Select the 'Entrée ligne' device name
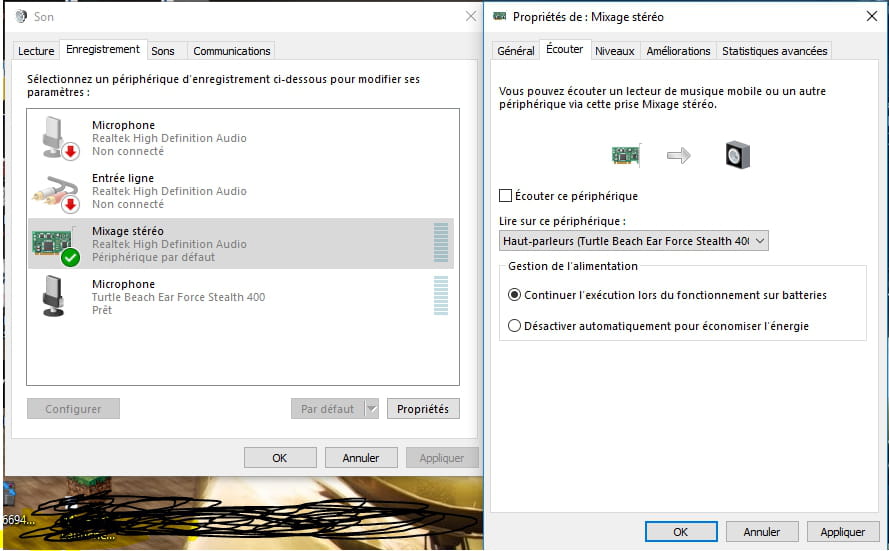 [x=123, y=178]
